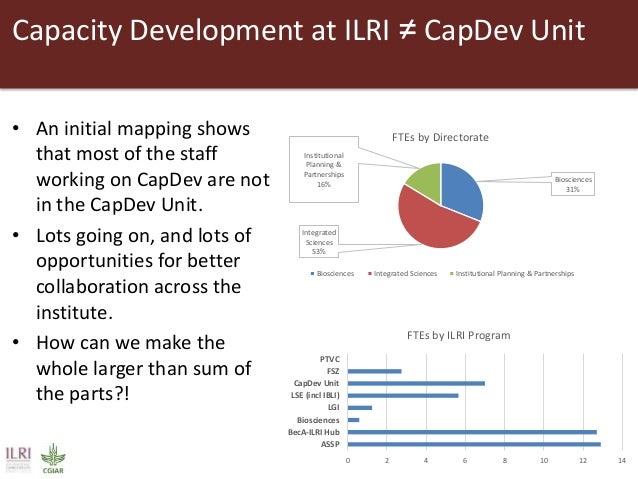Select the FTEs by Directorate chart title
The image size is (638, 479).
coord(440,138)
